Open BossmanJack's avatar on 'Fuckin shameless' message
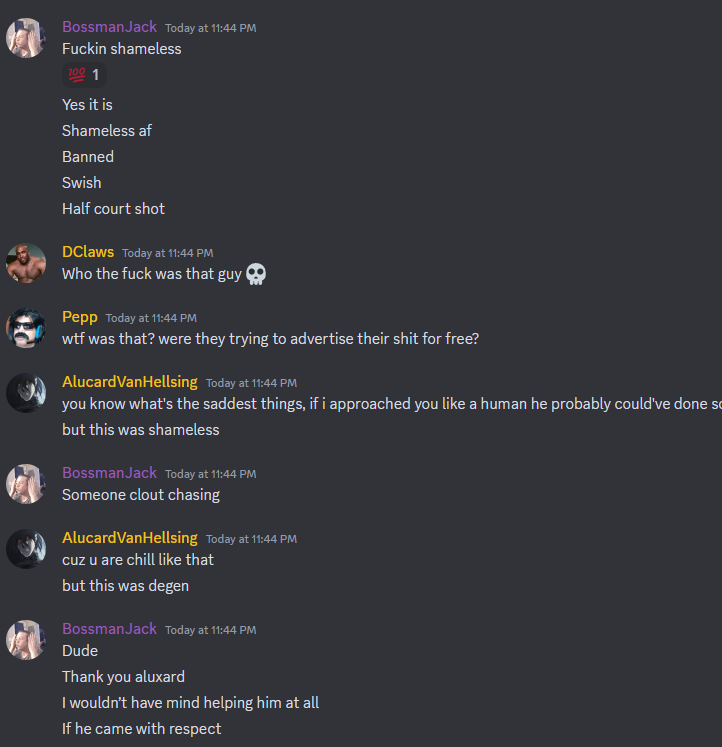The image size is (722, 747). [x=26, y=38]
